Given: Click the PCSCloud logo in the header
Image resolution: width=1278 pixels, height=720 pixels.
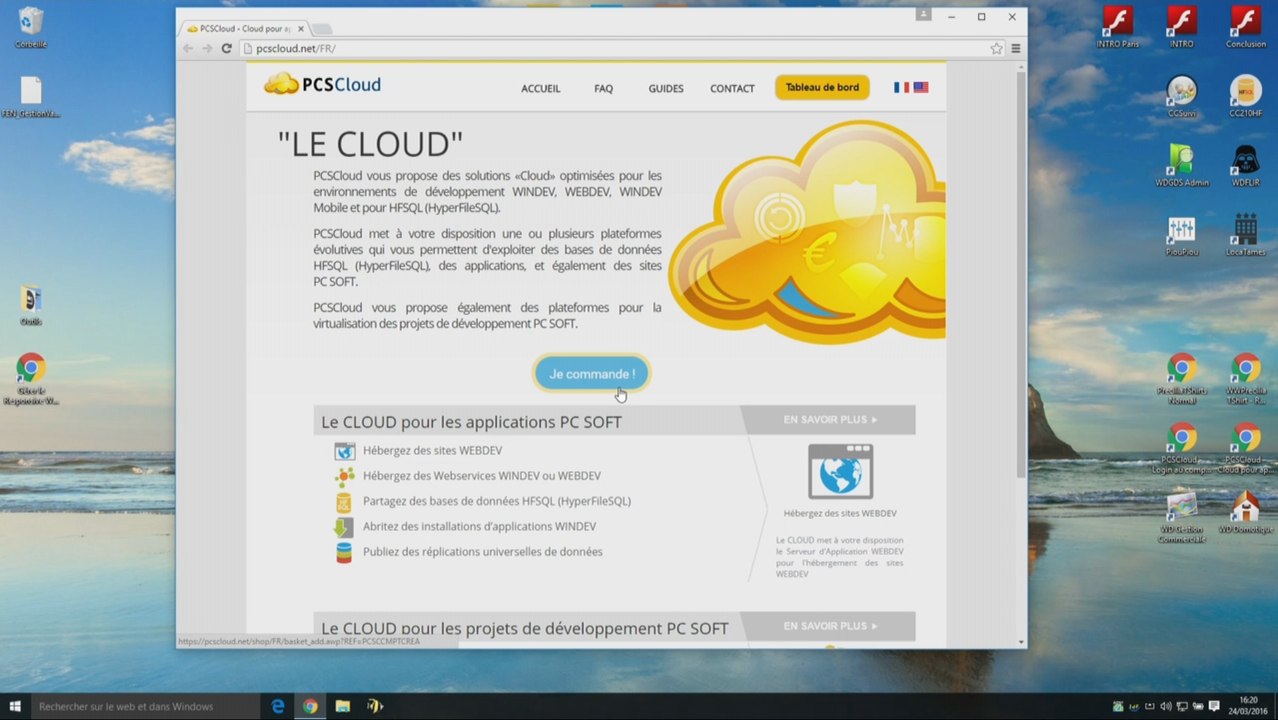Looking at the screenshot, I should coord(322,84).
